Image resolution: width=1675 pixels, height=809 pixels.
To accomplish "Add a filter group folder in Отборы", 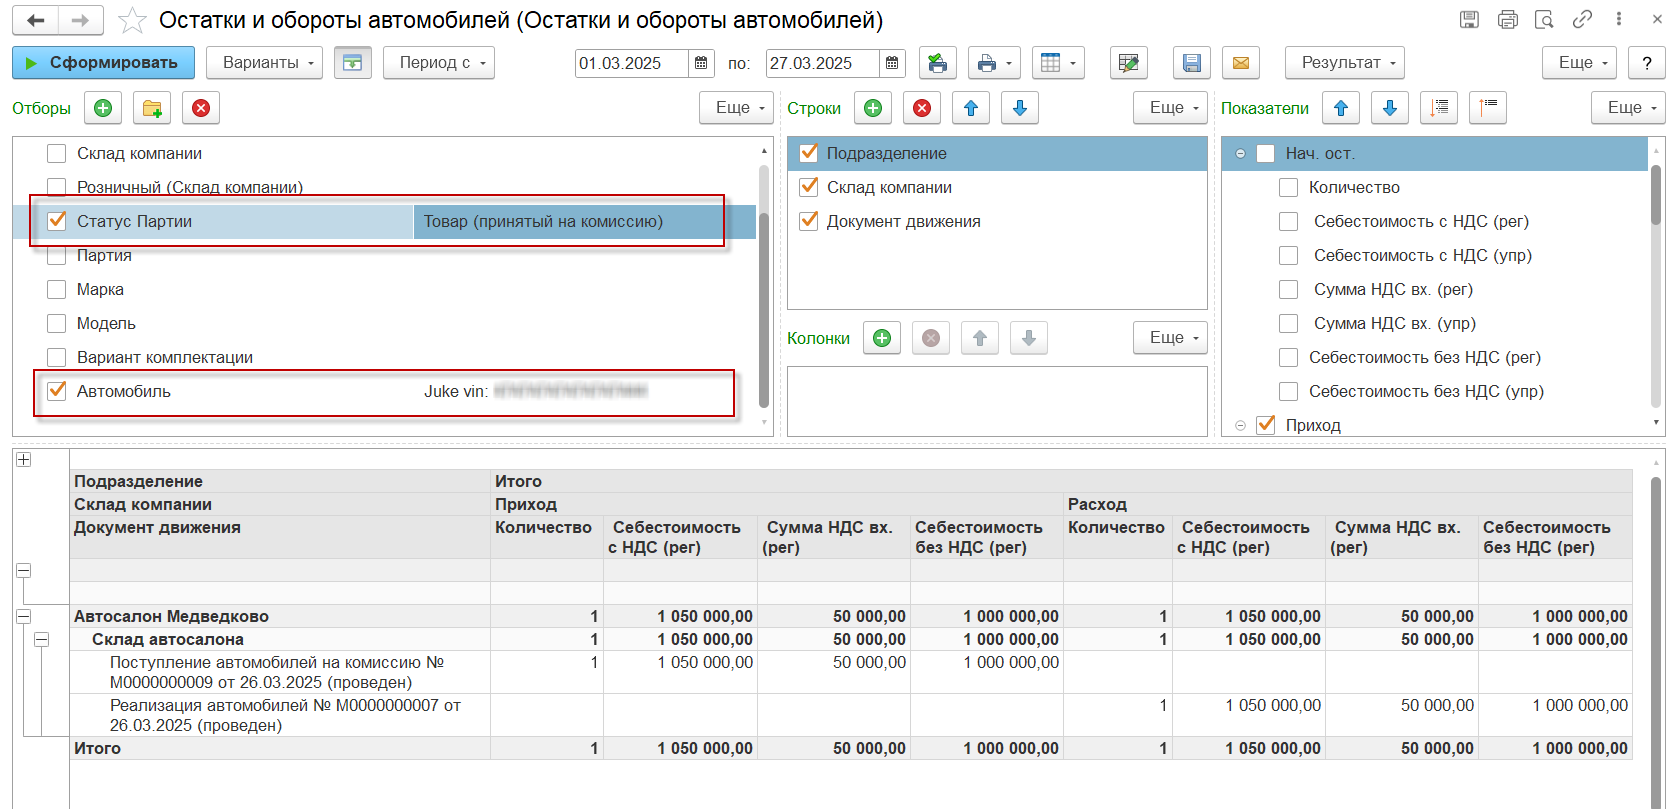I will coord(152,108).
